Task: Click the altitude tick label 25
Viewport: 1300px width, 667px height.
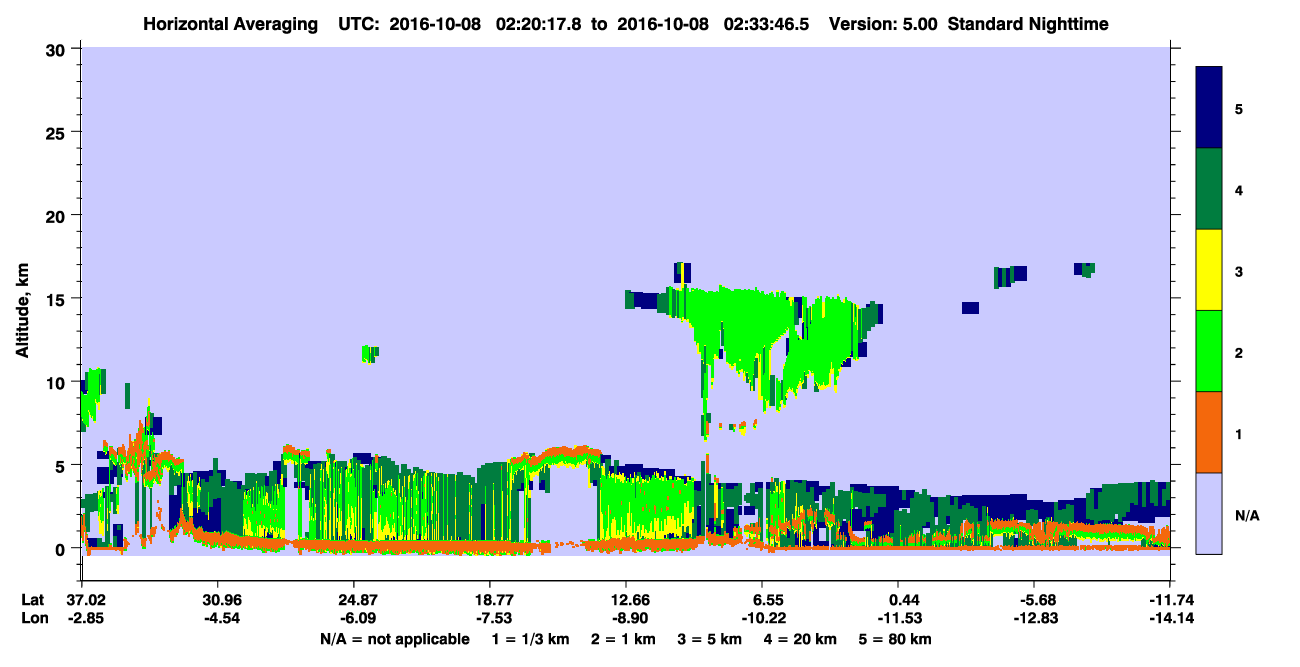Action: click(x=57, y=132)
